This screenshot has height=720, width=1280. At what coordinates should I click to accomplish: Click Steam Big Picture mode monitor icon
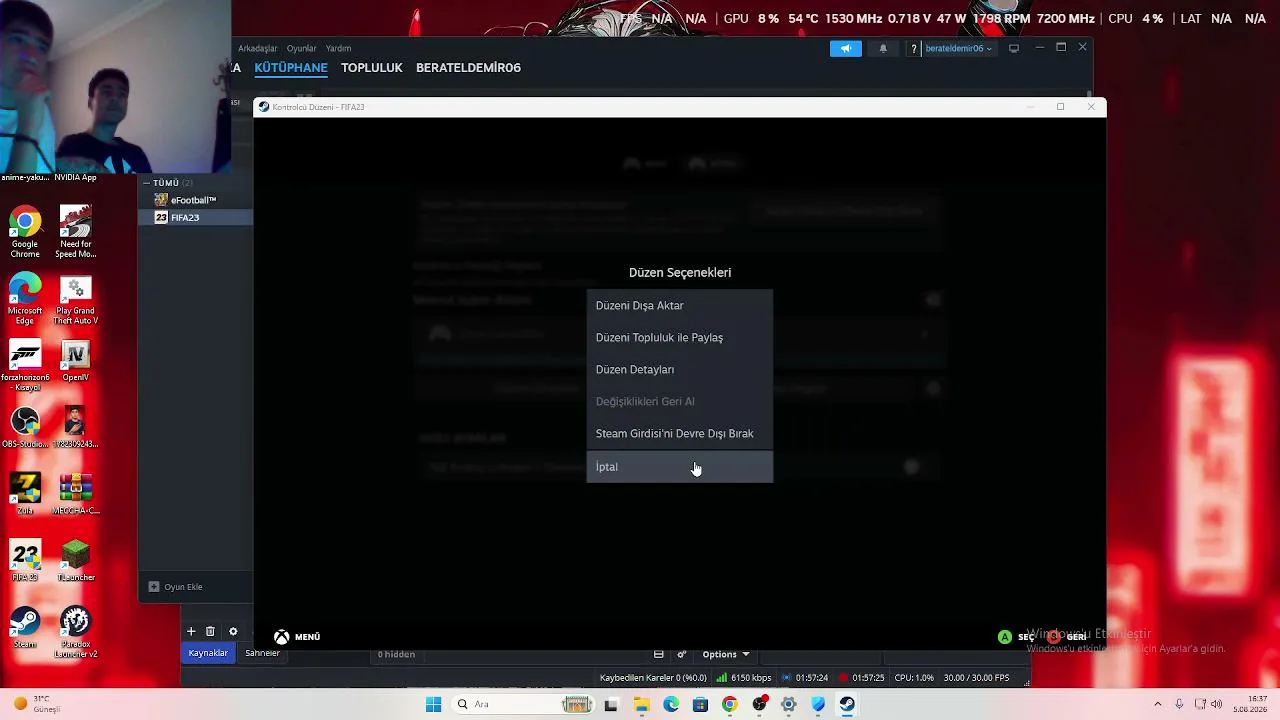[x=1014, y=48]
